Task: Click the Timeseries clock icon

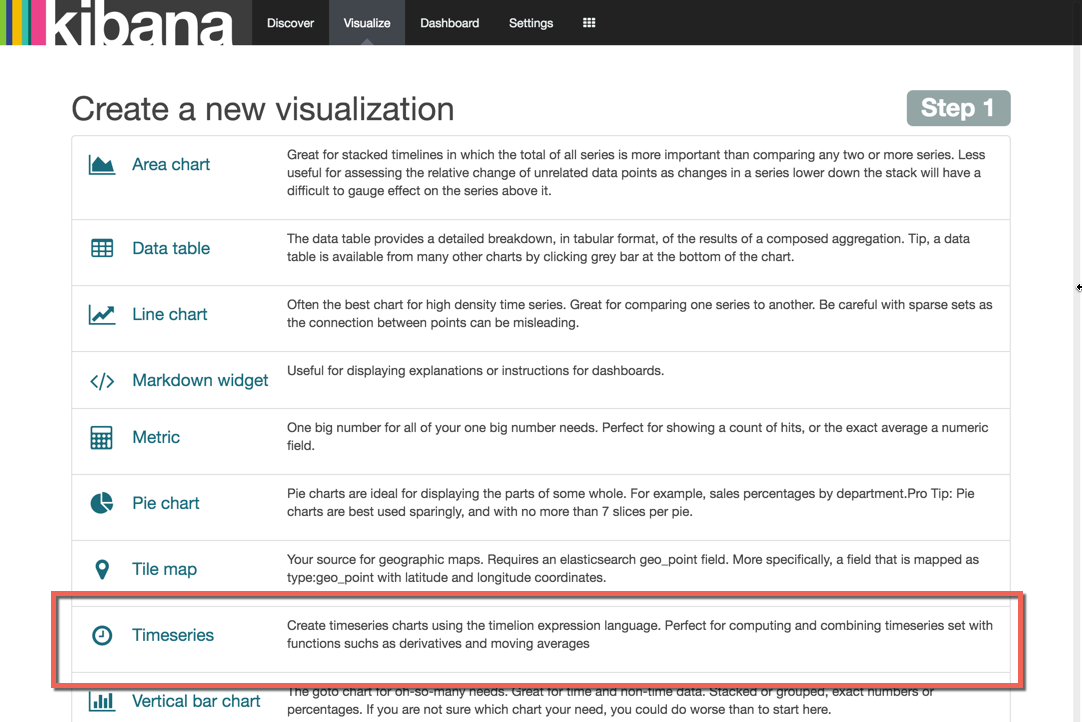Action: (x=102, y=636)
